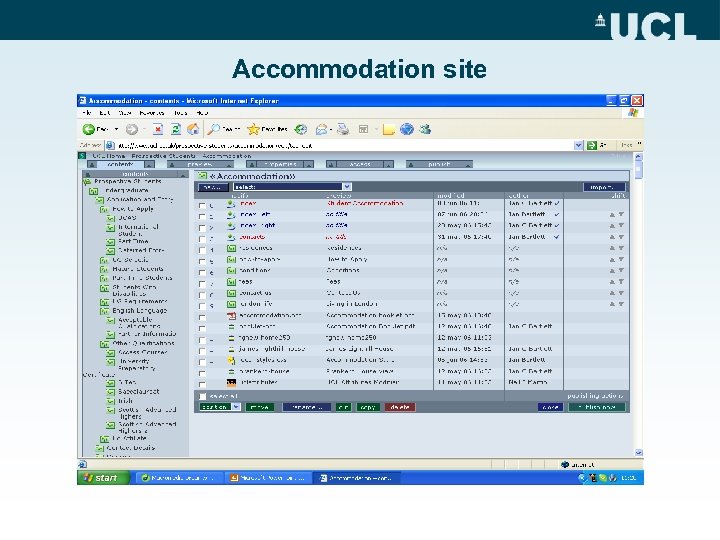The width and height of the screenshot is (720, 540).
Task: Open the Tools menu
Action: (180, 112)
